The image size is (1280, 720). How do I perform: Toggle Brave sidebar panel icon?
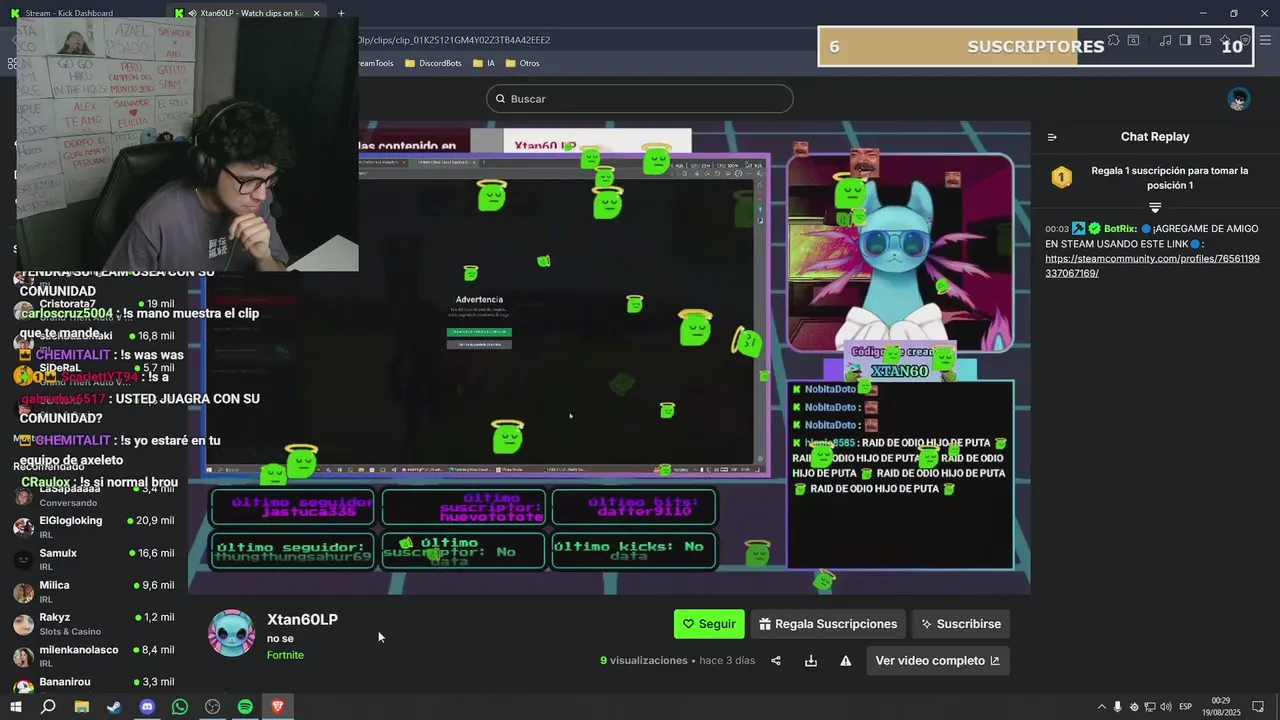(x=1185, y=41)
